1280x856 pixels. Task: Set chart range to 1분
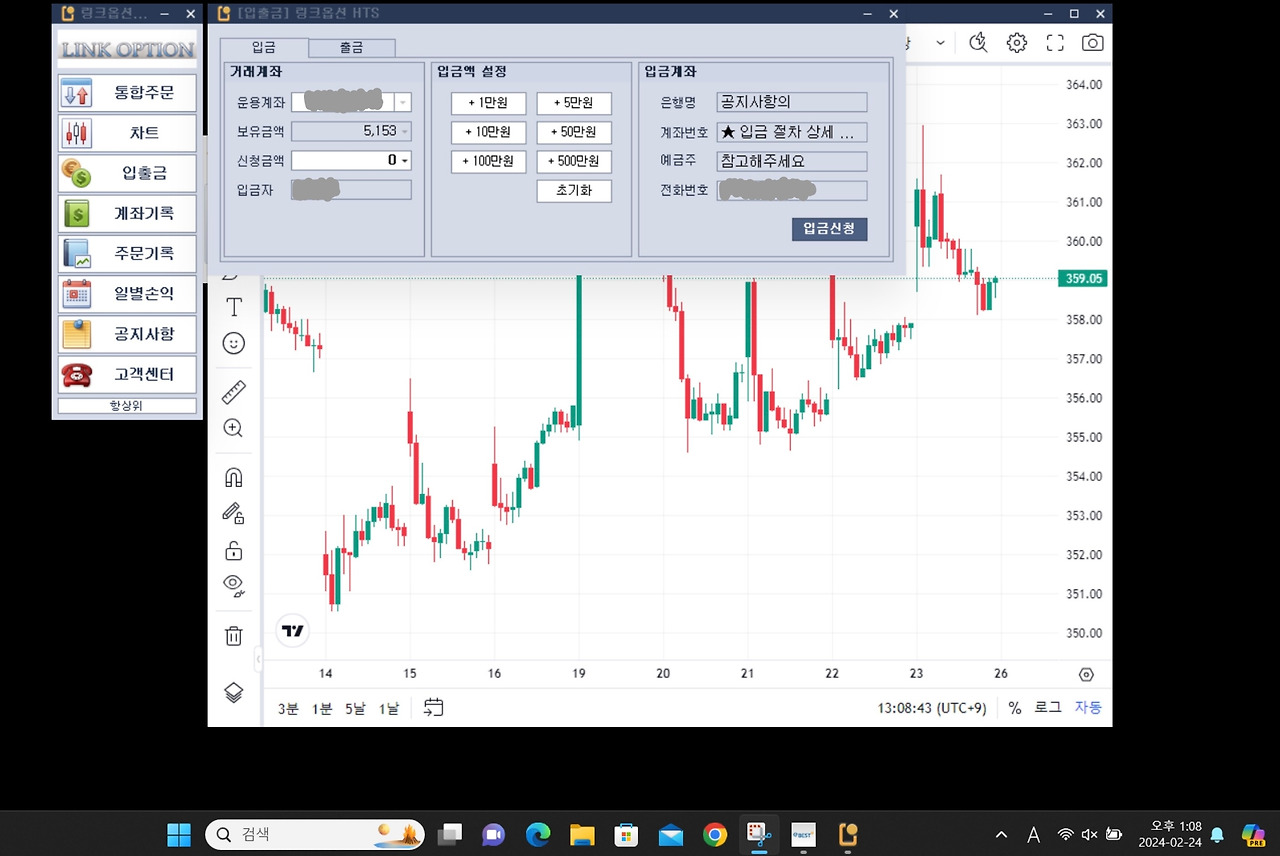pyautogui.click(x=322, y=708)
